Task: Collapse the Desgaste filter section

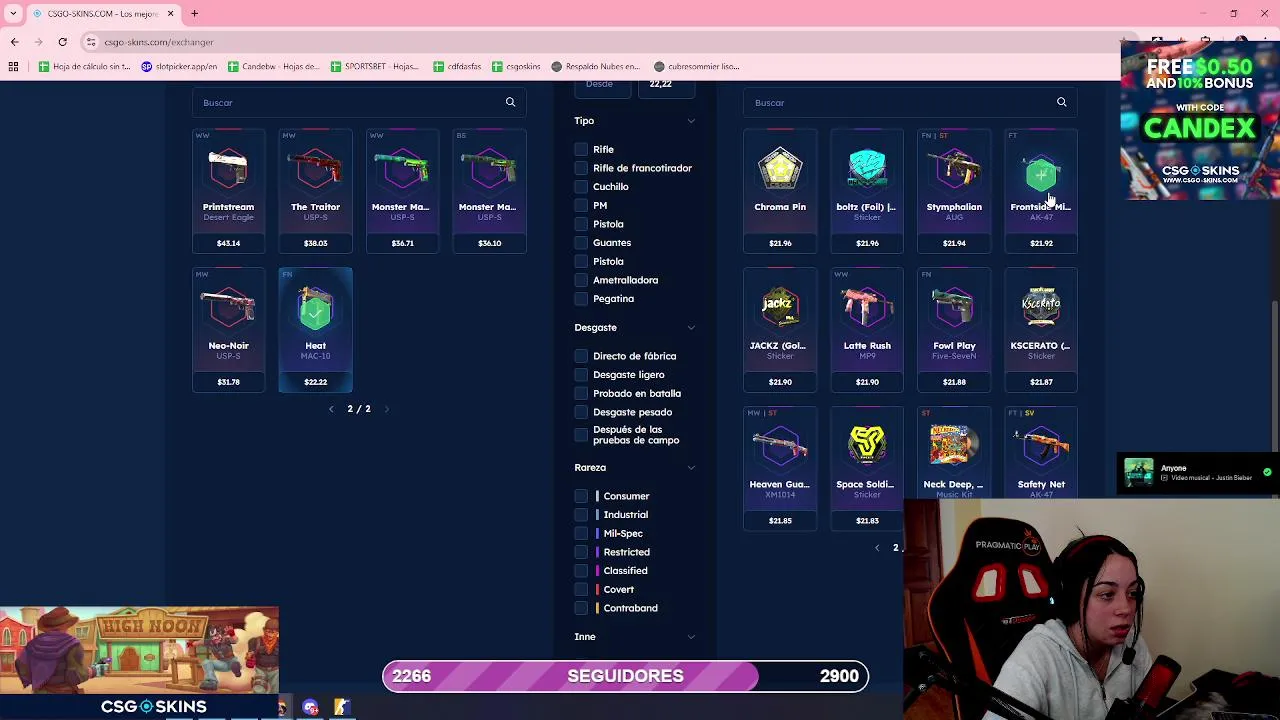Action: point(691,327)
